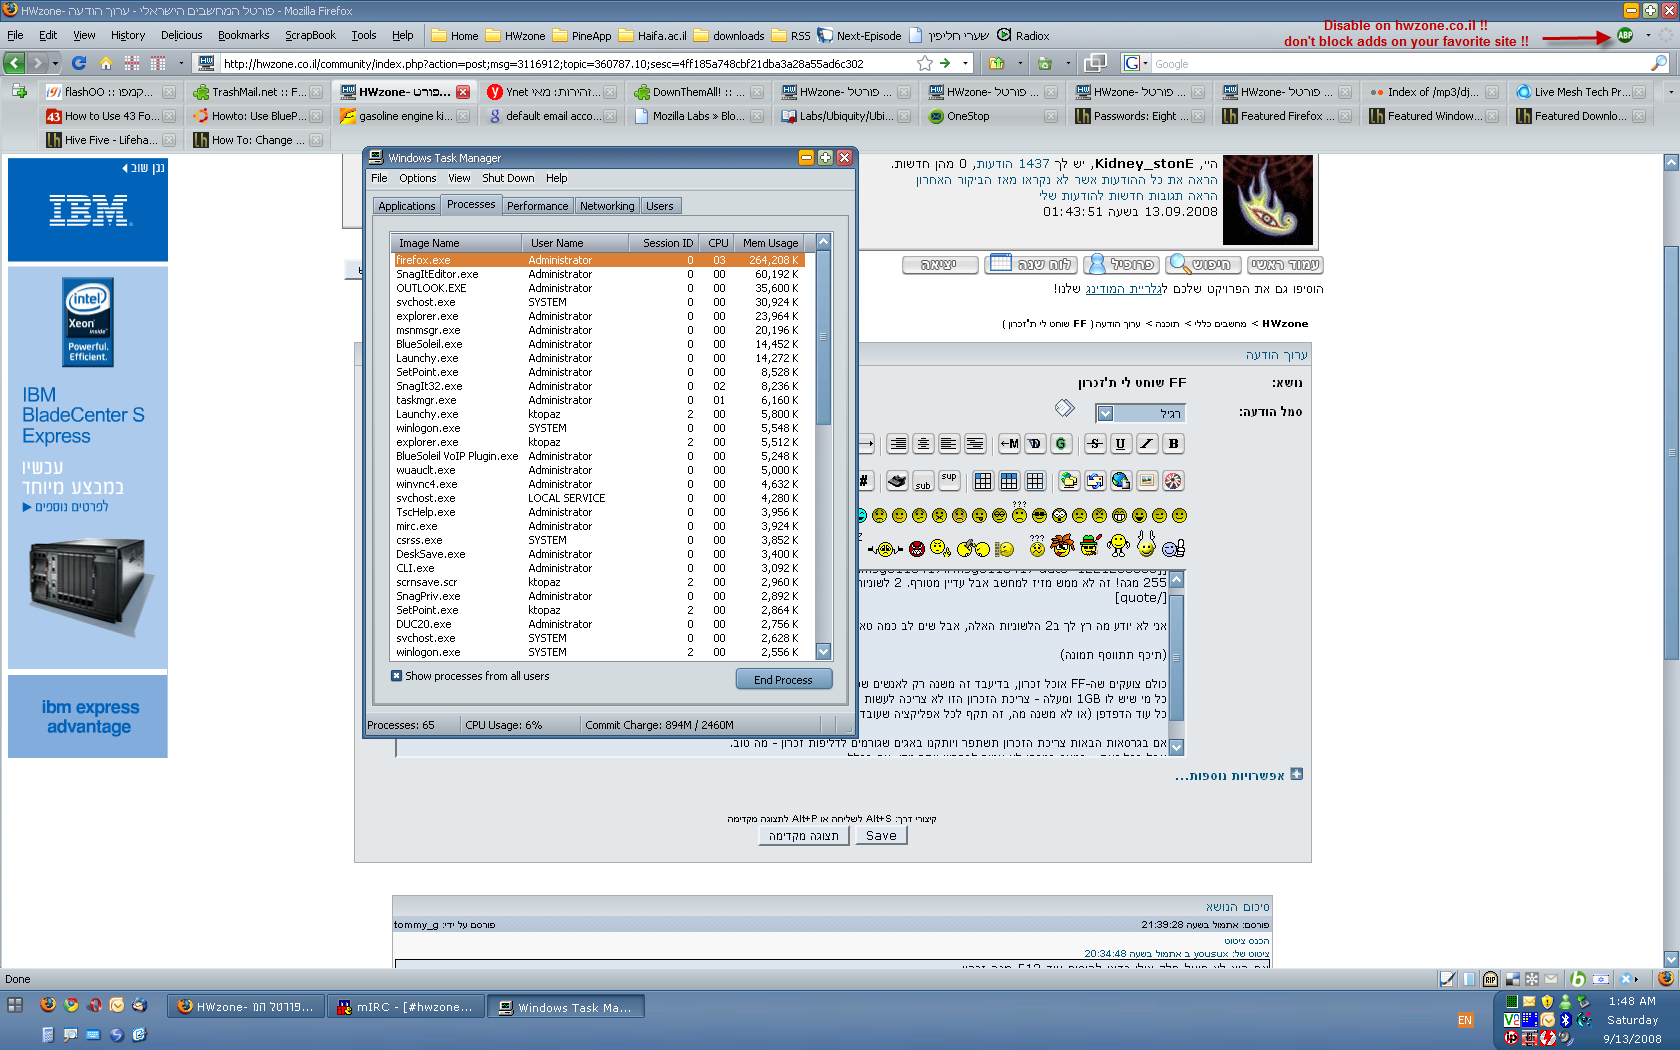Open the Firefox ScrapBook menu
Image resolution: width=1680 pixels, height=1050 pixels.
click(310, 35)
